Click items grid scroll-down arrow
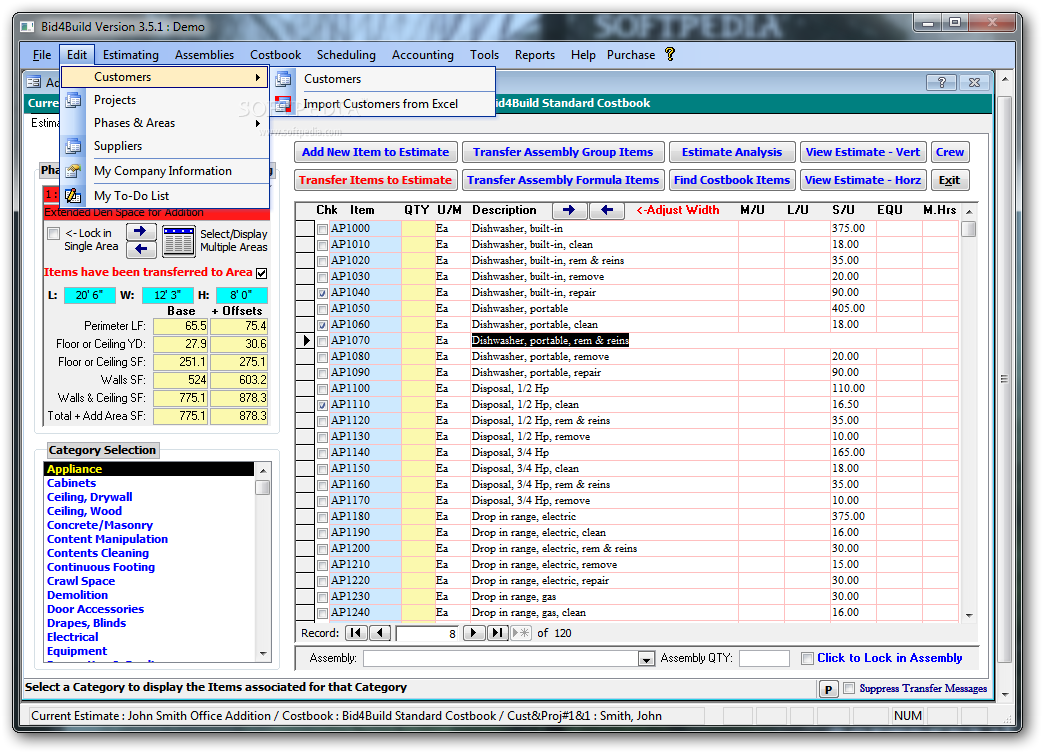The width and height of the screenshot is (1043, 753). 969,616
